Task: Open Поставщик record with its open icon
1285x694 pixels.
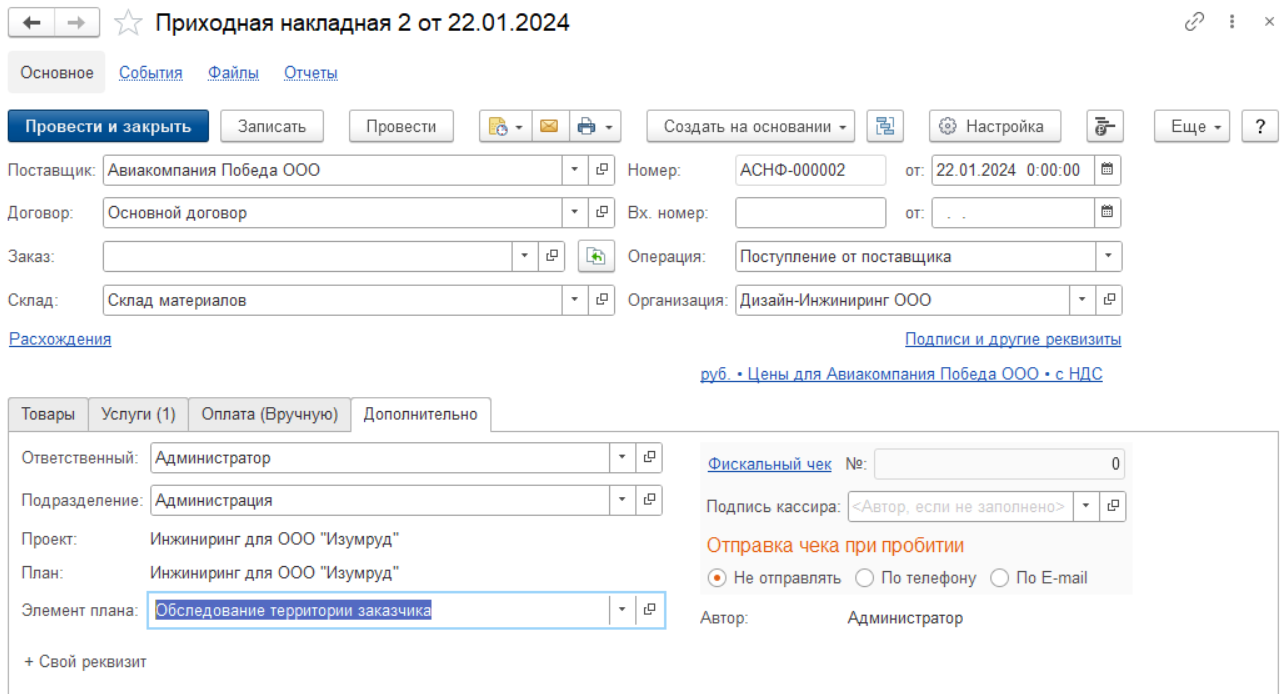Action: pos(602,170)
